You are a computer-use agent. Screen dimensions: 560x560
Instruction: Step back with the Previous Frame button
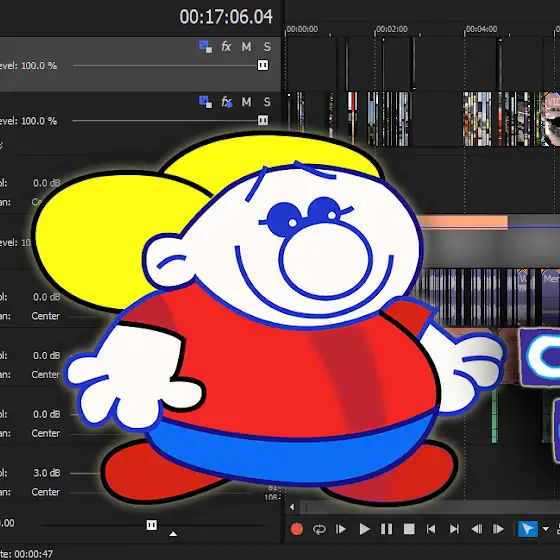pos(477,529)
